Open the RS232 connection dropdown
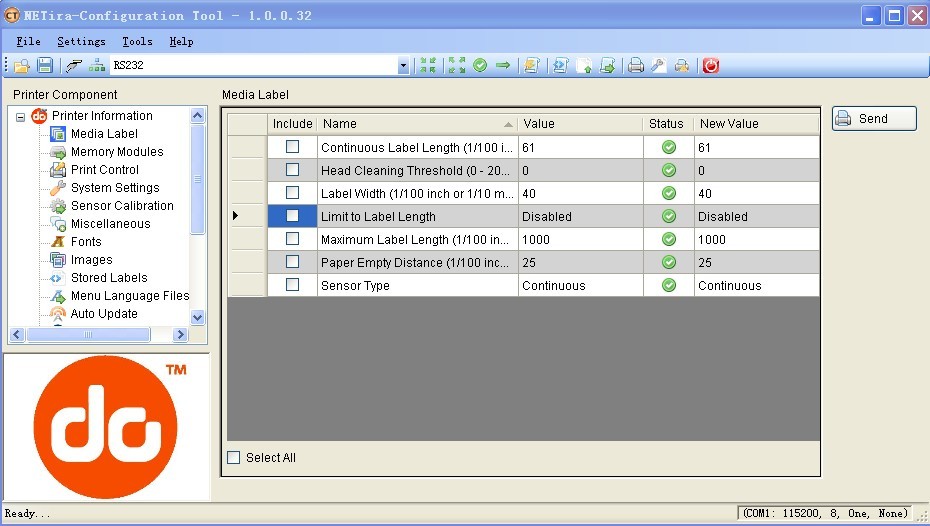This screenshot has height=526, width=930. [404, 66]
